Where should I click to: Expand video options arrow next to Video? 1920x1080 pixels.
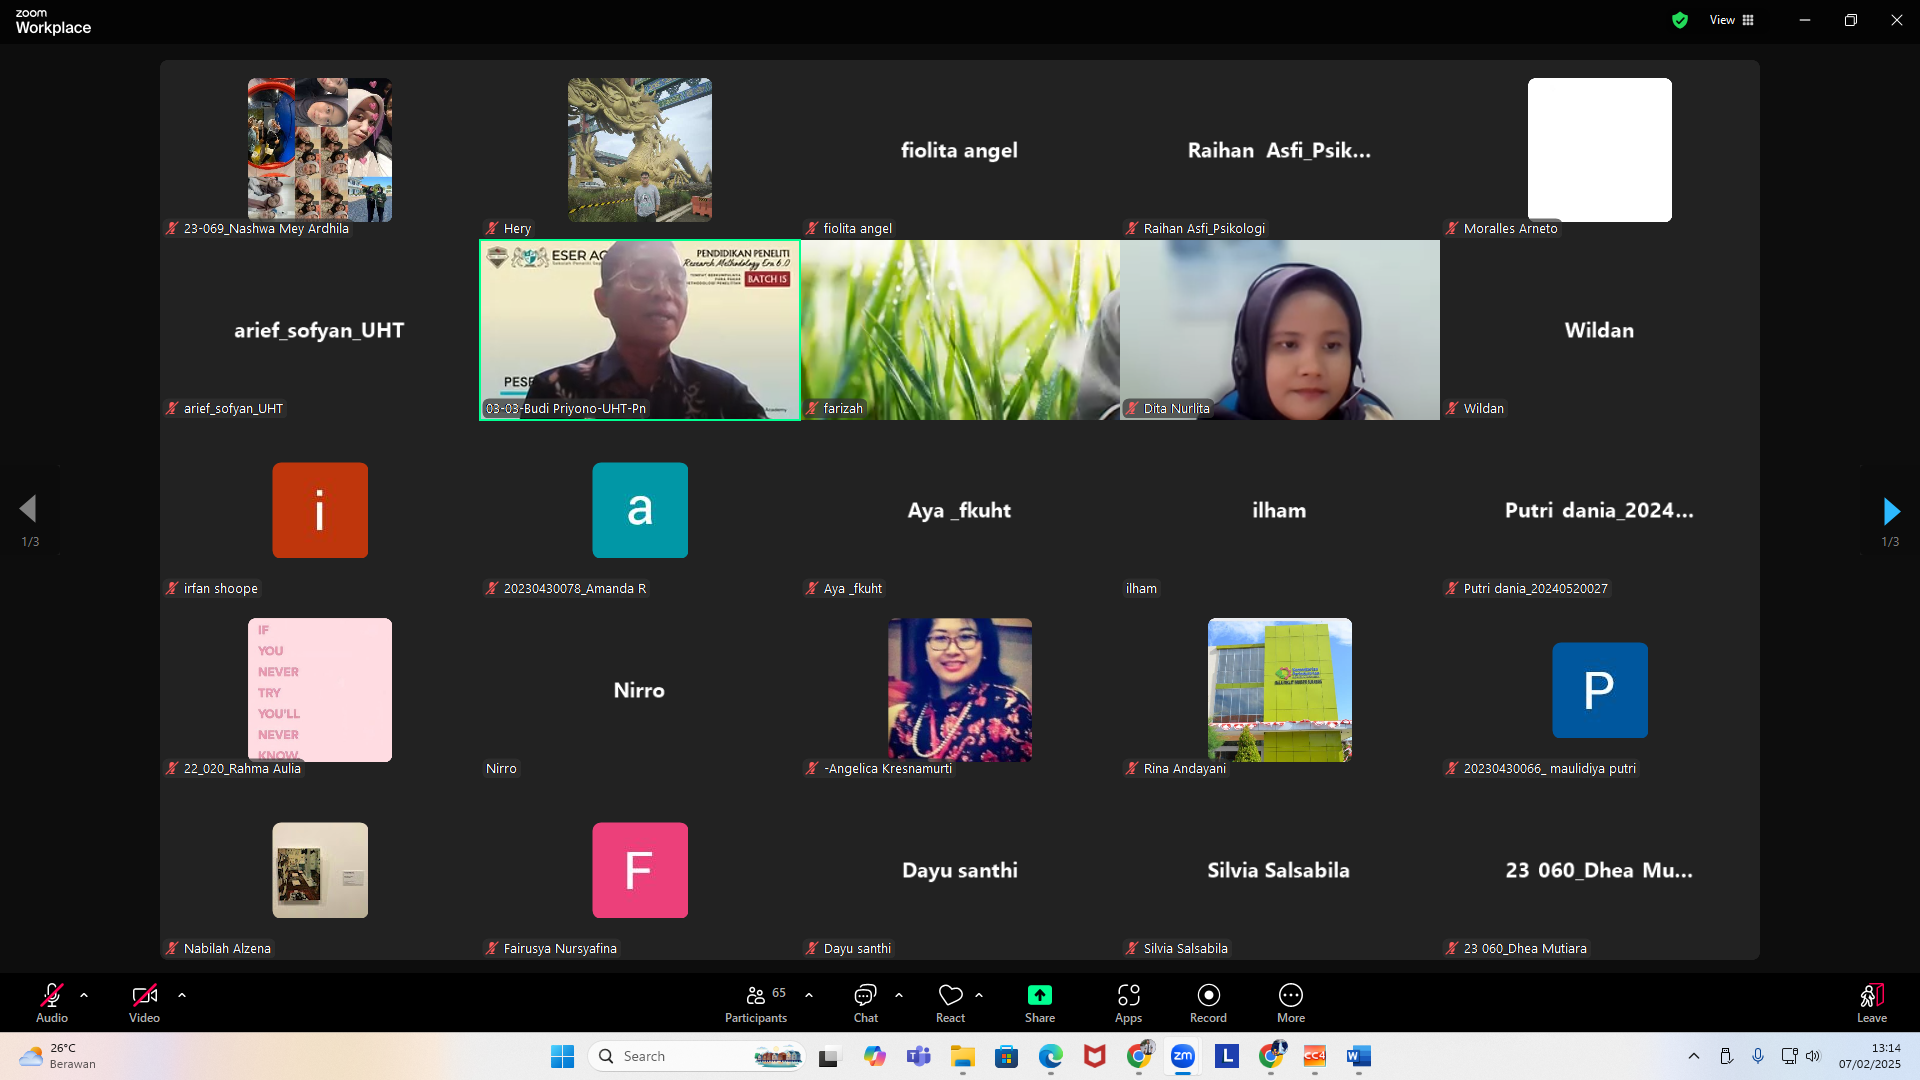point(182,996)
